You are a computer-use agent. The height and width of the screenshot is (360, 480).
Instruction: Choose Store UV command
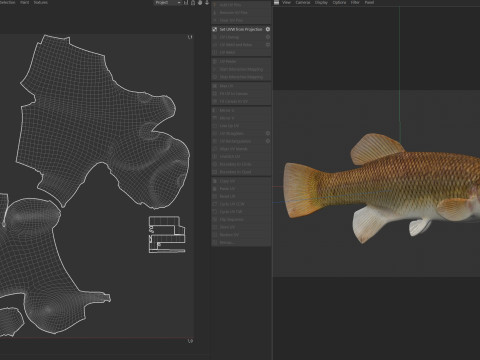[241, 227]
